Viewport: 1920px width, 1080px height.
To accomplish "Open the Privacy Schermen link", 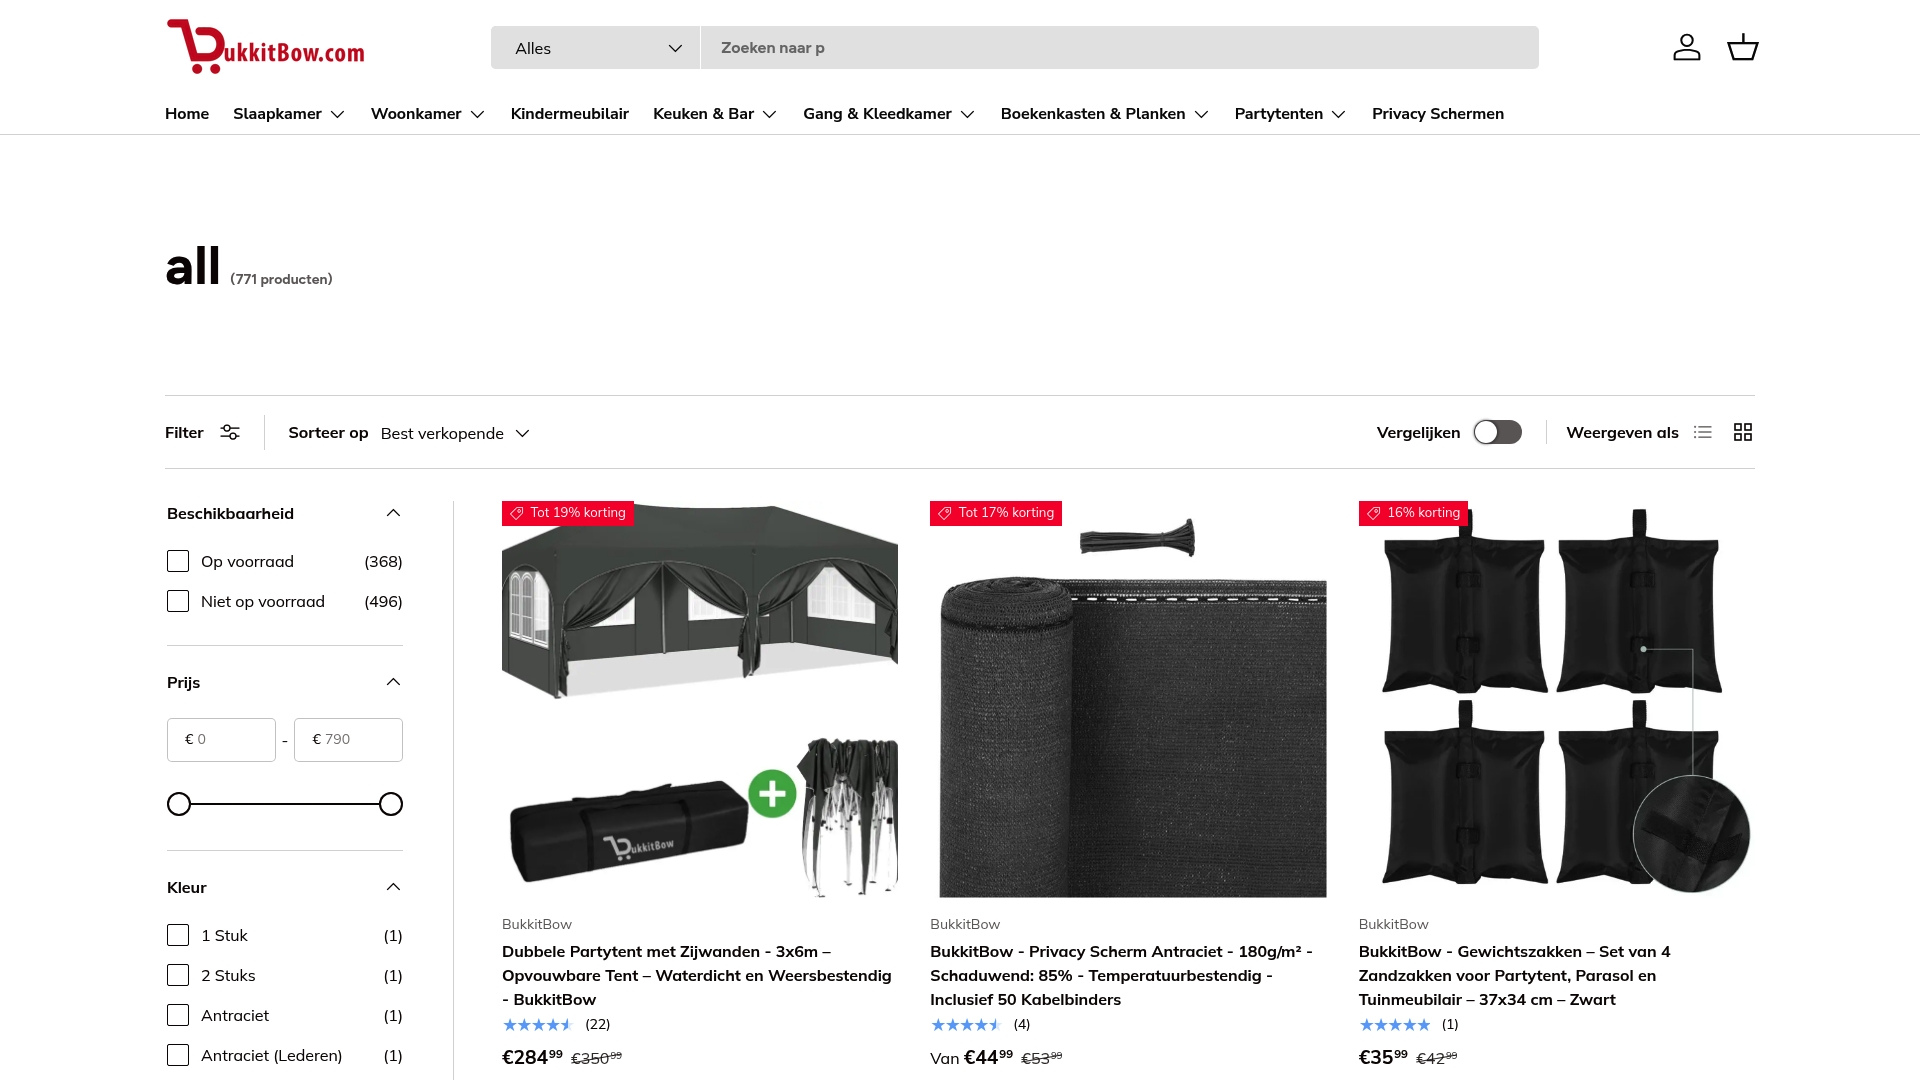I will click(1437, 114).
